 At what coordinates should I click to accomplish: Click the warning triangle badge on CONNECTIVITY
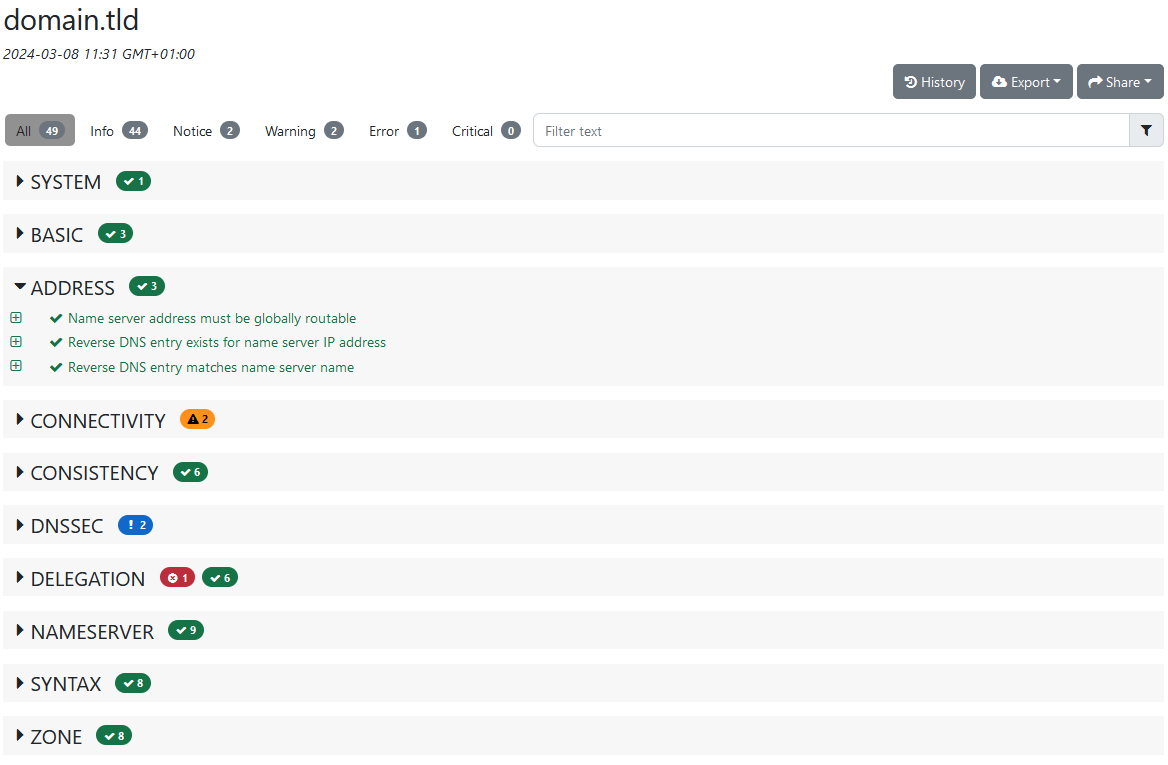197,418
